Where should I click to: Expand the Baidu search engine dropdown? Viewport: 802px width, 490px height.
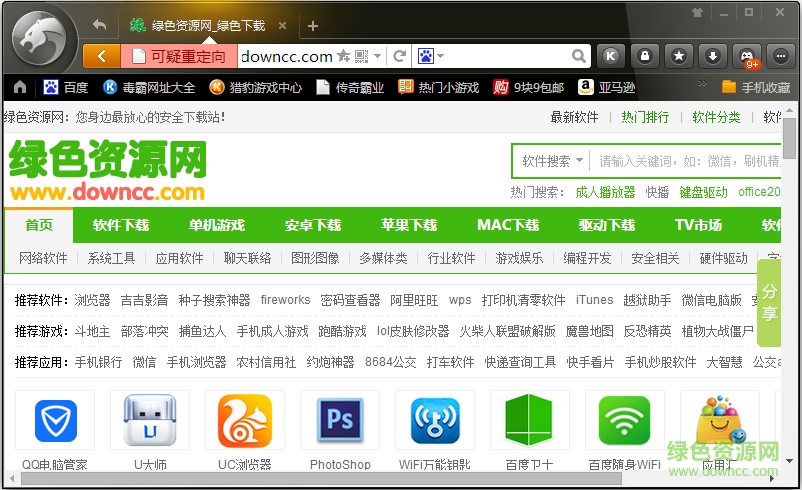(431, 56)
